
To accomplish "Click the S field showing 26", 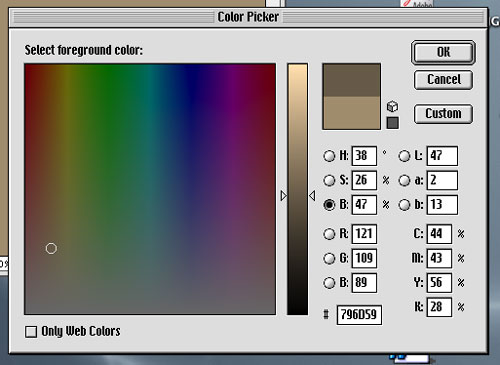I will click(x=364, y=180).
